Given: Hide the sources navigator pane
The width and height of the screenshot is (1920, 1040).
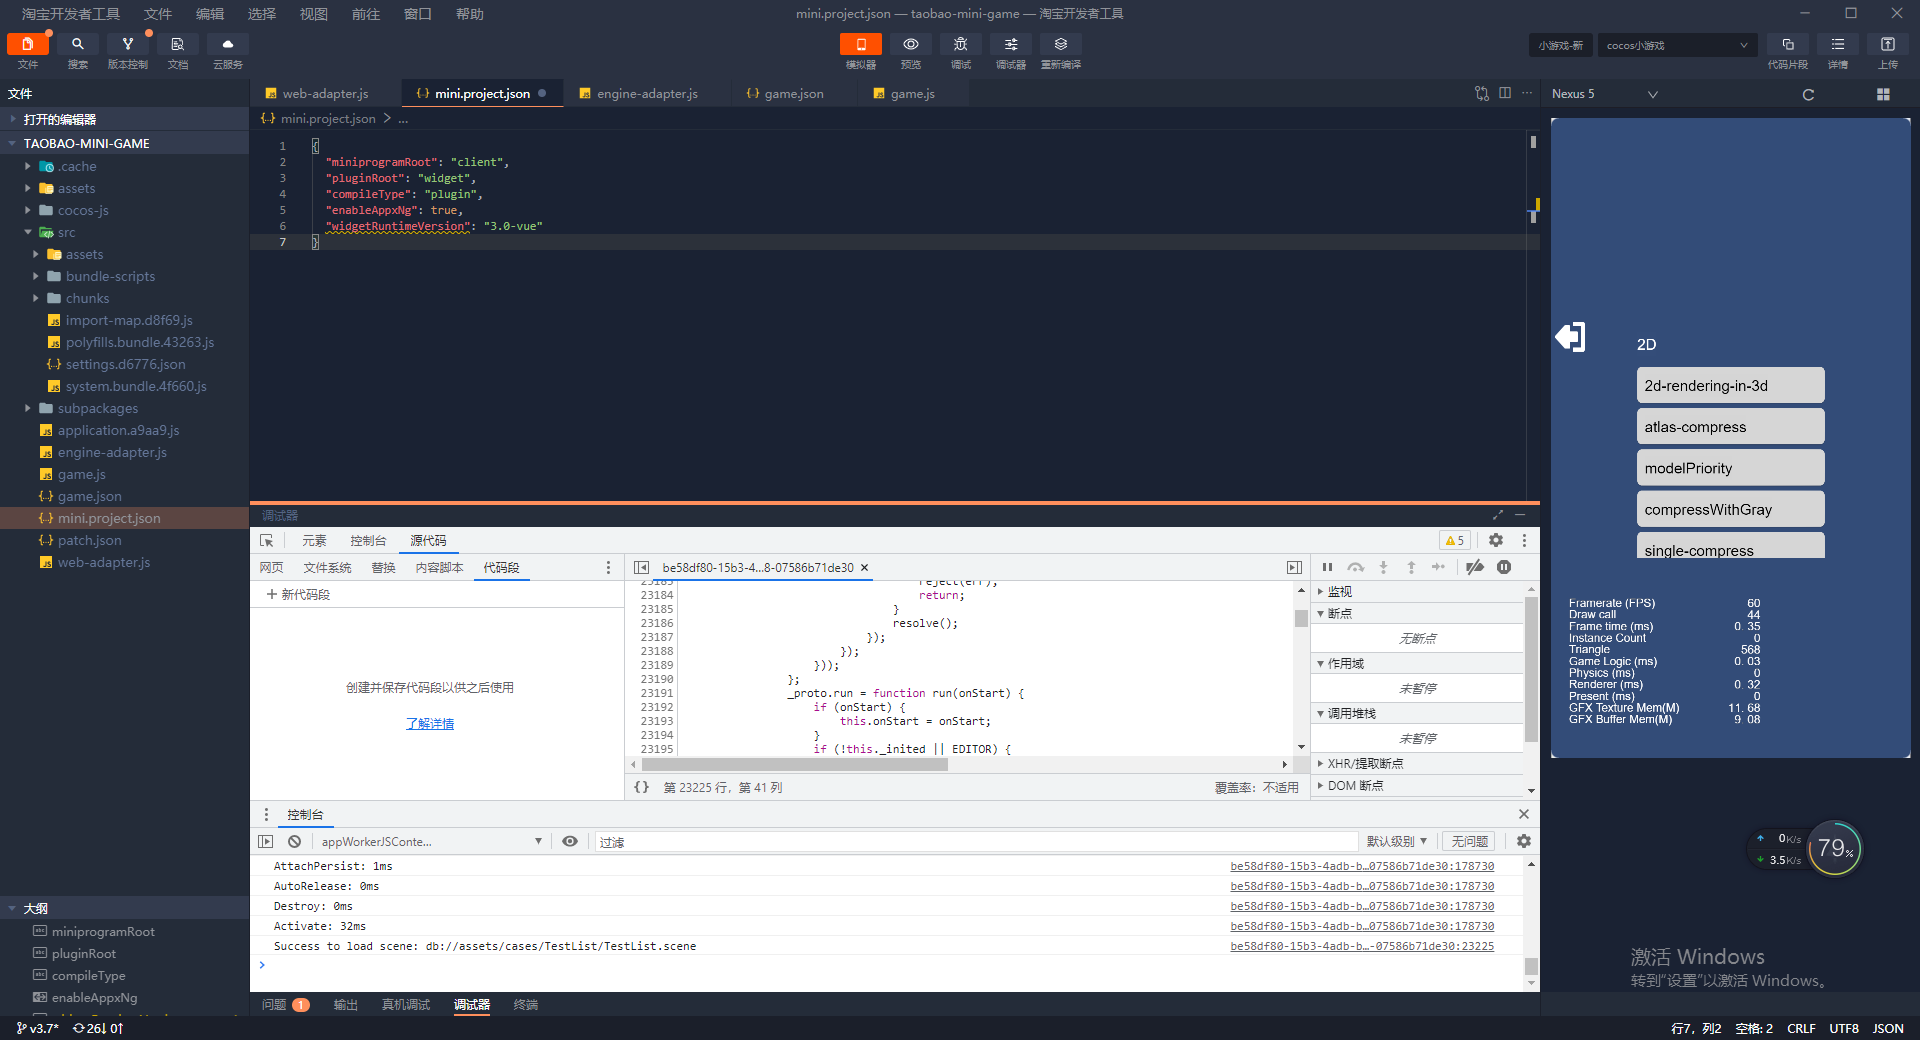Looking at the screenshot, I should click(x=641, y=567).
